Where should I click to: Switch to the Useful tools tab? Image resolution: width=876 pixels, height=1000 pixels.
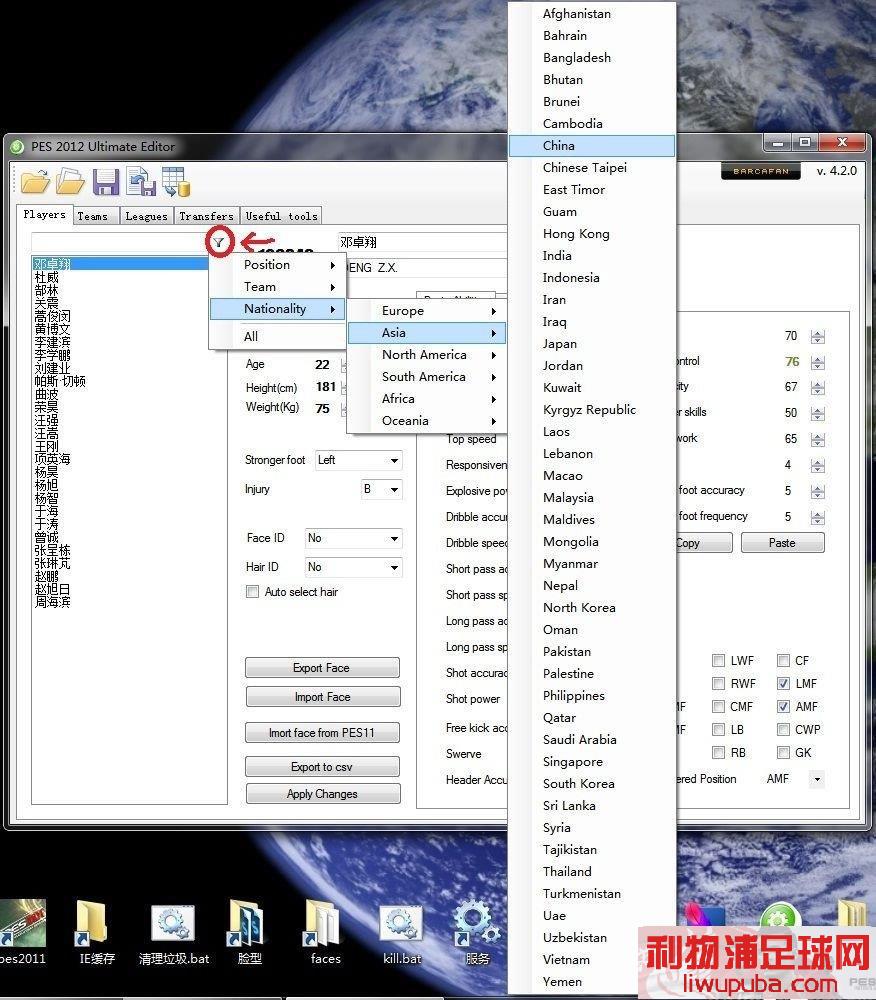coord(281,216)
